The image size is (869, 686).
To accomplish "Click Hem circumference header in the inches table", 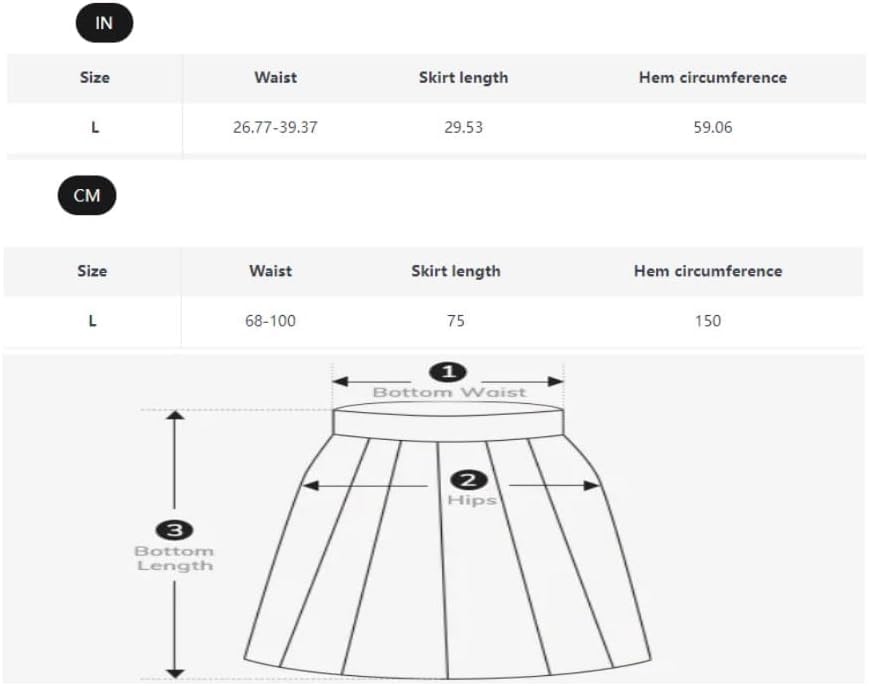I will pyautogui.click(x=712, y=77).
